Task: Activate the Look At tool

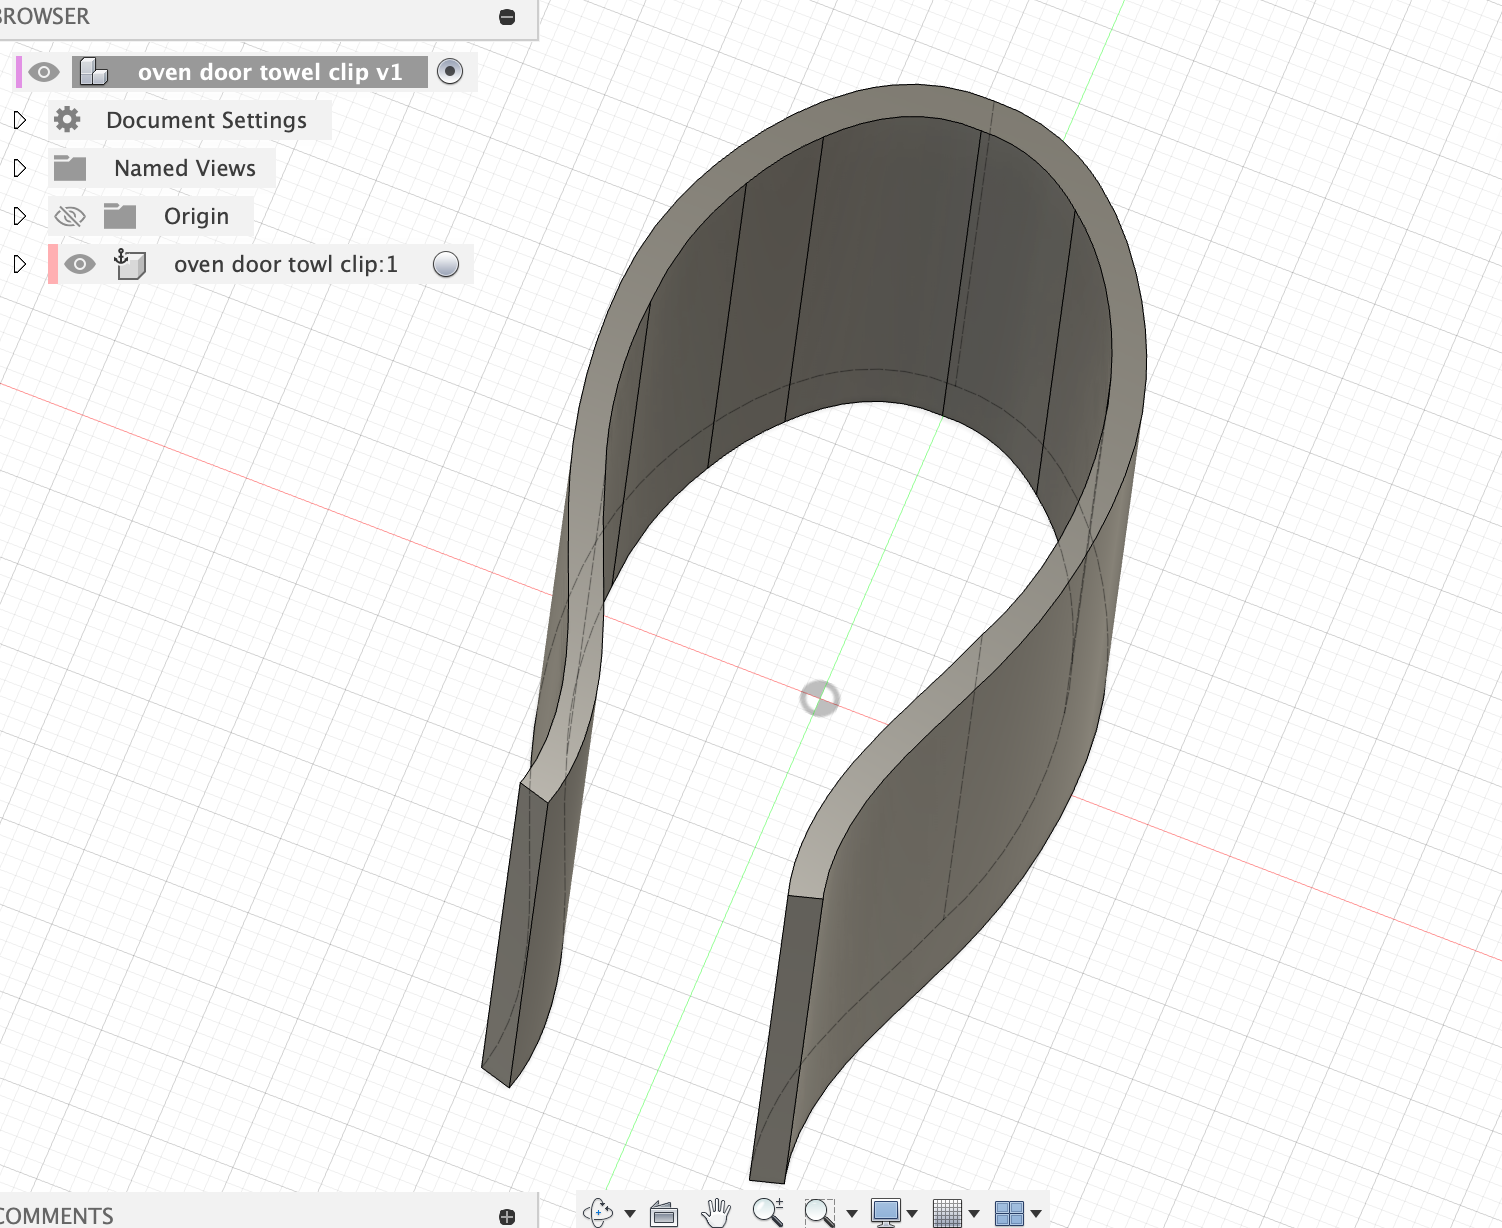Action: 664,1213
